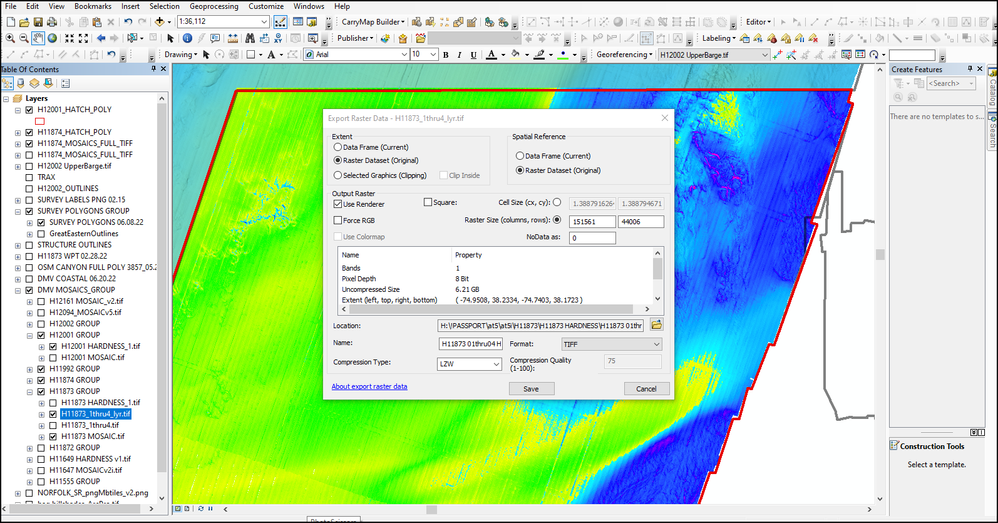Image resolution: width=998 pixels, height=523 pixels.
Task: Open the Help menu
Action: point(342,6)
